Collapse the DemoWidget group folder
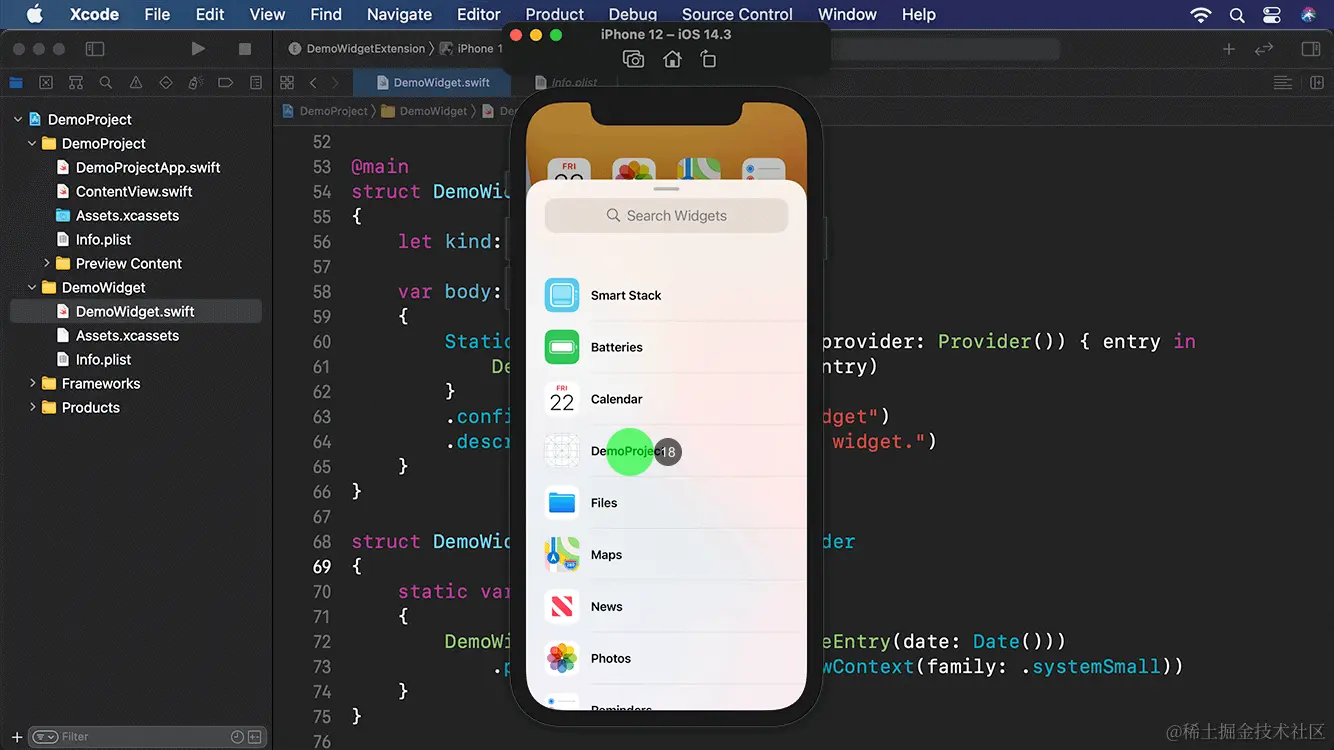This screenshot has width=1334, height=750. (x=32, y=287)
